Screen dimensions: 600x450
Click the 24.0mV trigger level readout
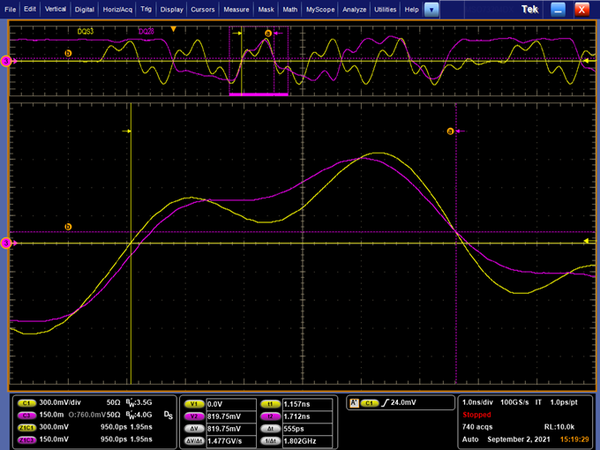[x=405, y=403]
